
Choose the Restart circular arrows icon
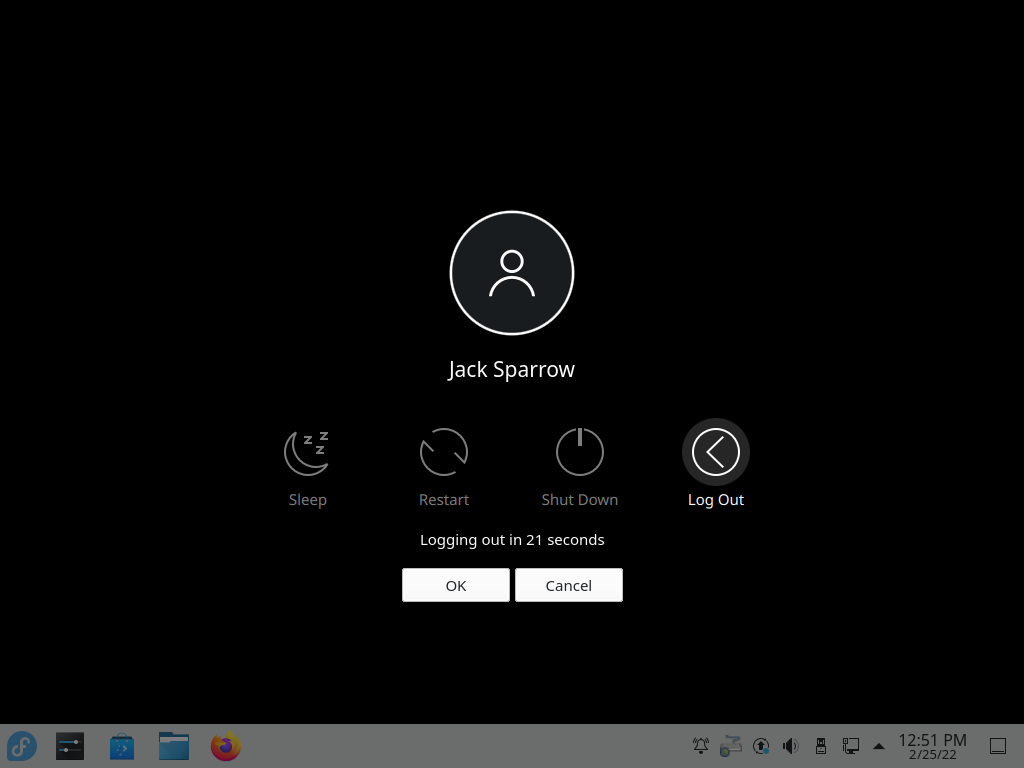point(444,452)
